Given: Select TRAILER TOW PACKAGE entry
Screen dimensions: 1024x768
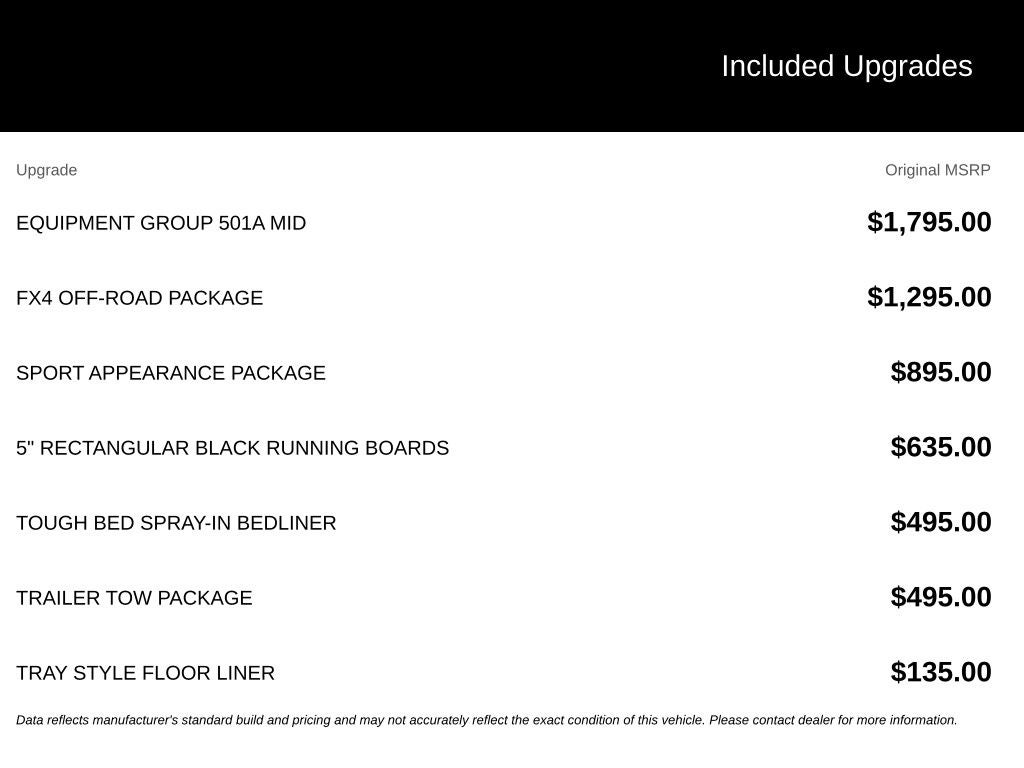Looking at the screenshot, I should [x=134, y=598].
